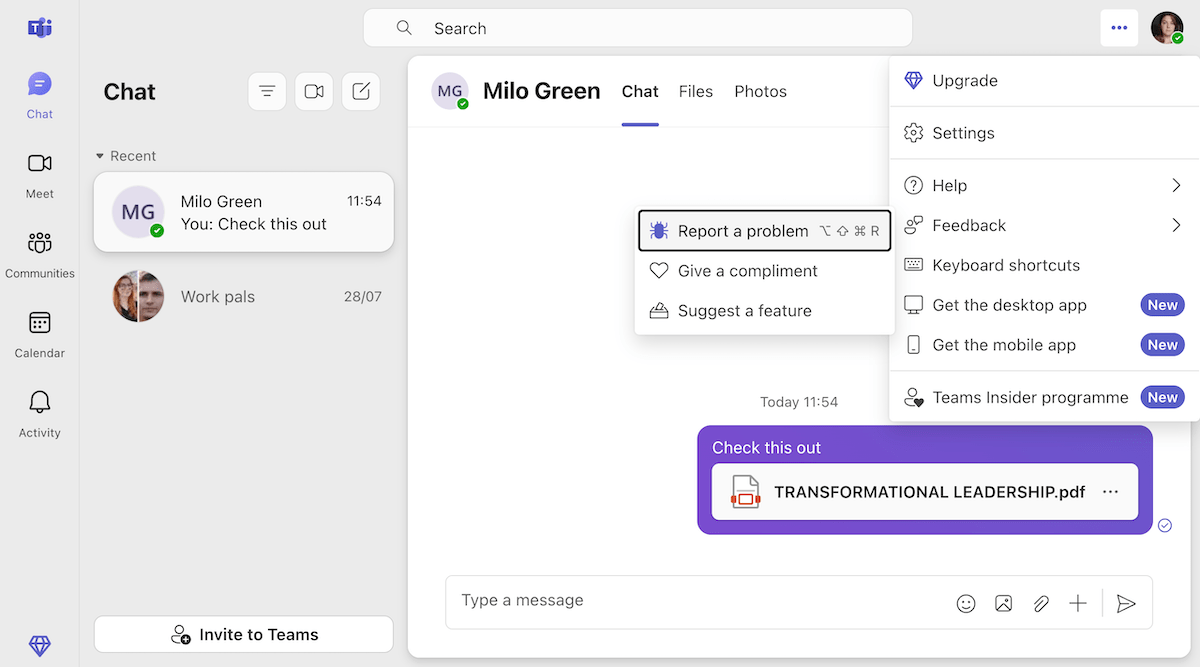Click Milo Green's avatar in chat header
The image size is (1200, 667).
click(x=450, y=91)
